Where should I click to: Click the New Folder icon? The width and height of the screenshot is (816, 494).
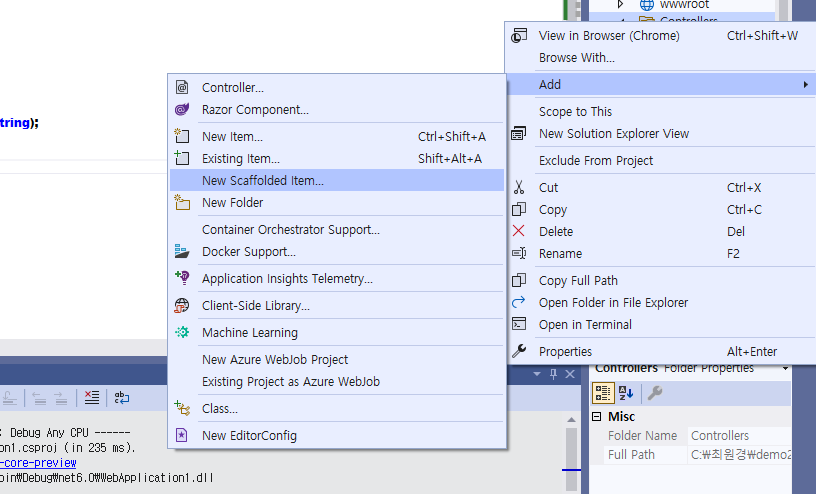tap(182, 202)
